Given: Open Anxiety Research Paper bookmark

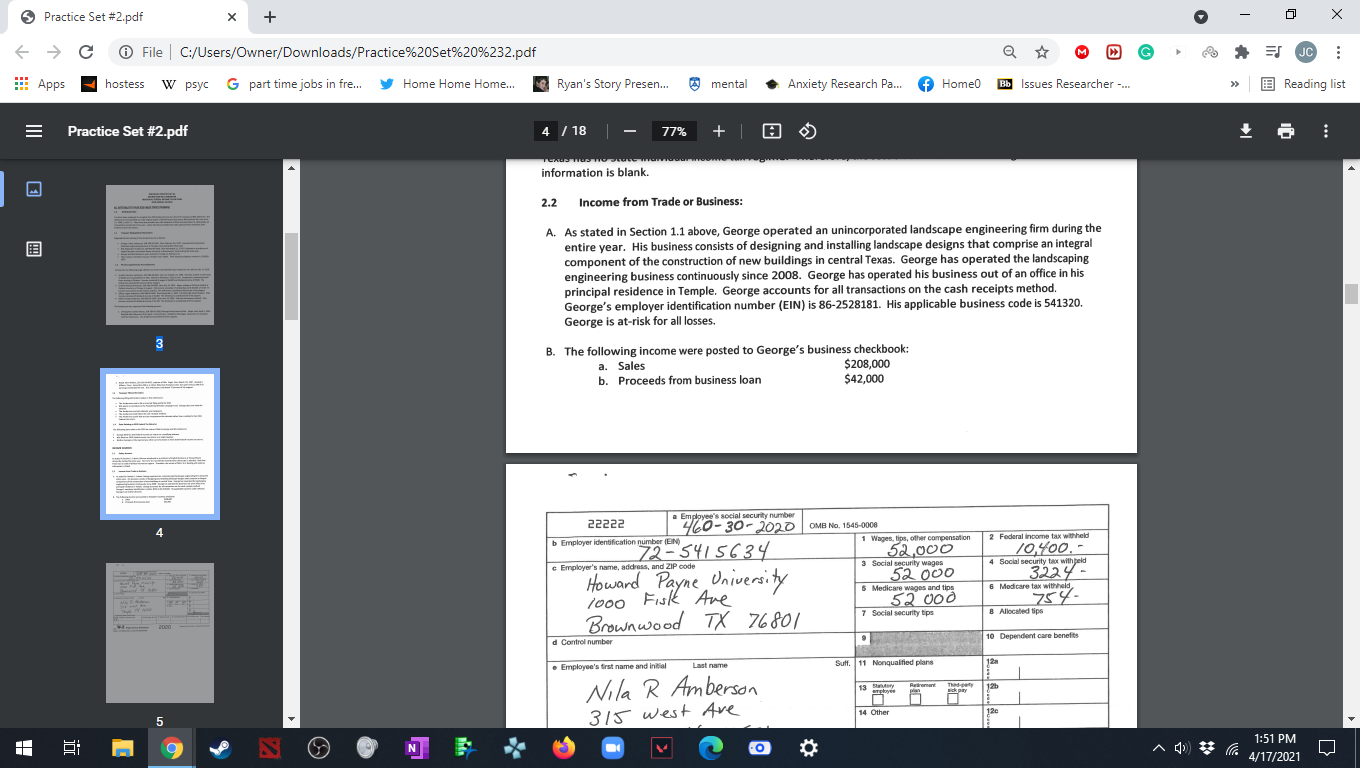Looking at the screenshot, I should (x=833, y=84).
